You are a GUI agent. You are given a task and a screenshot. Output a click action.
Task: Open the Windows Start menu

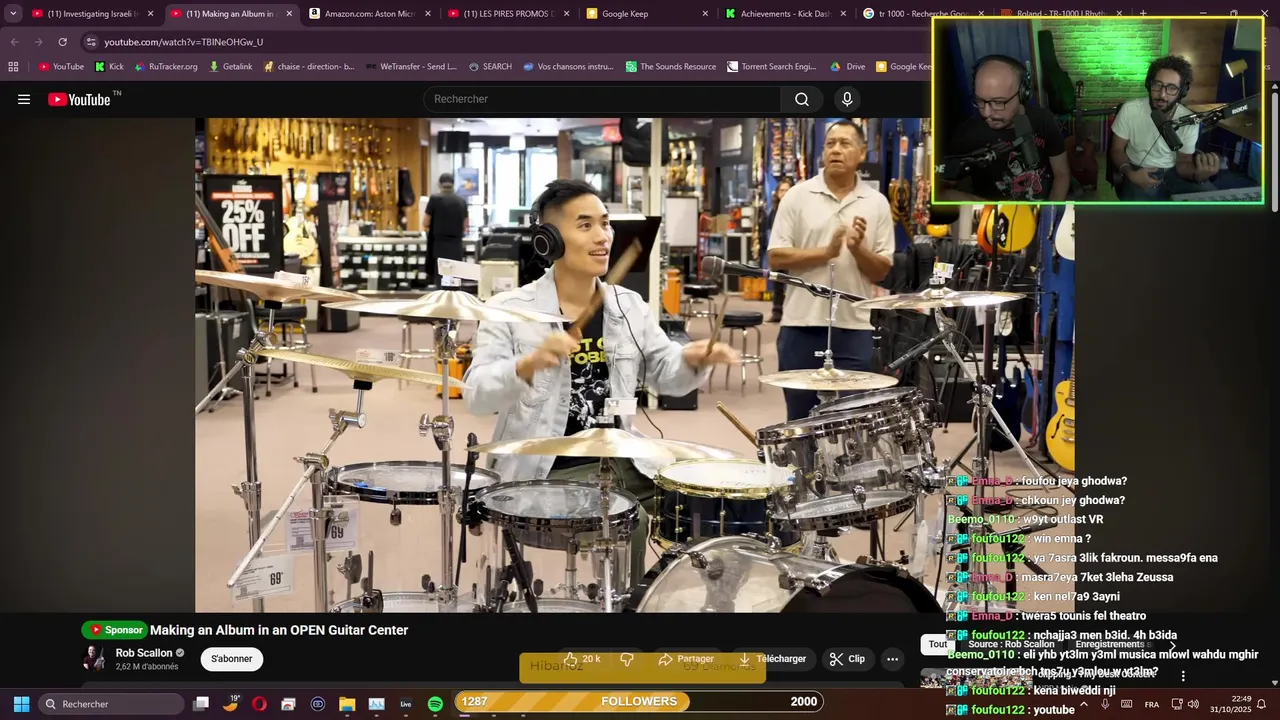click(x=21, y=704)
